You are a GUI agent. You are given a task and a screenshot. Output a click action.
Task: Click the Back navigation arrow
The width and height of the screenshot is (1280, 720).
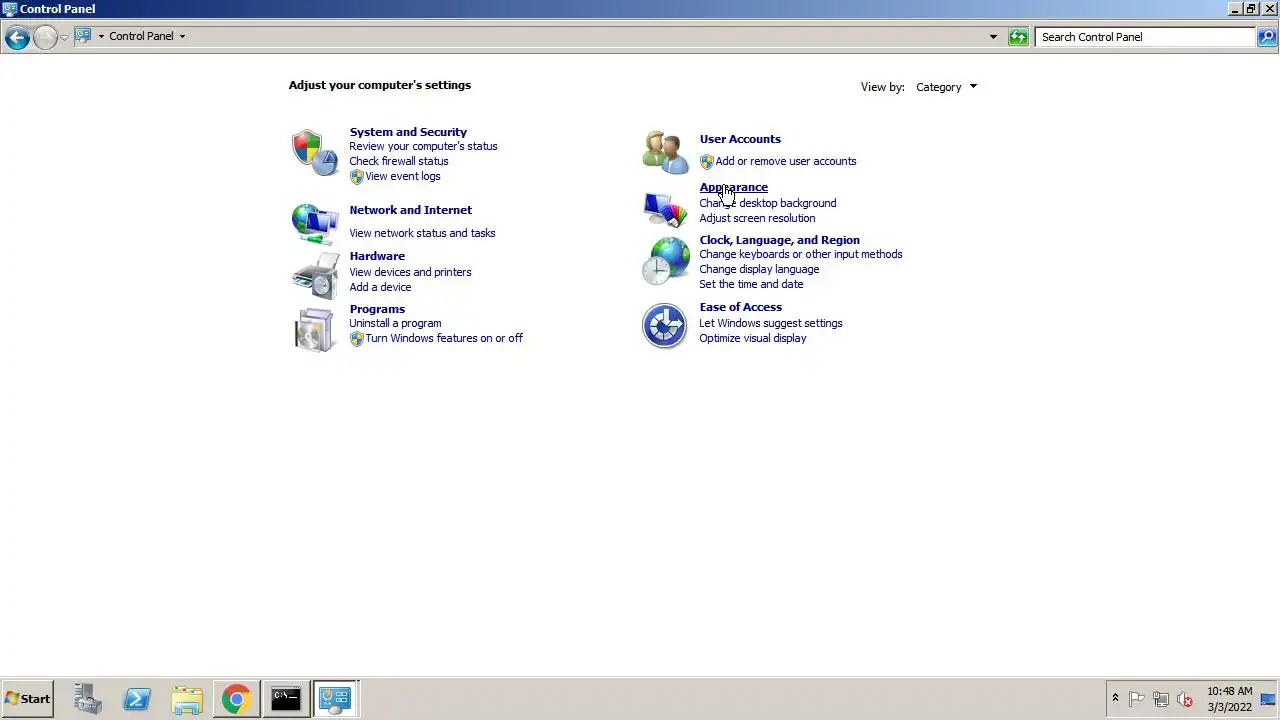coord(17,37)
